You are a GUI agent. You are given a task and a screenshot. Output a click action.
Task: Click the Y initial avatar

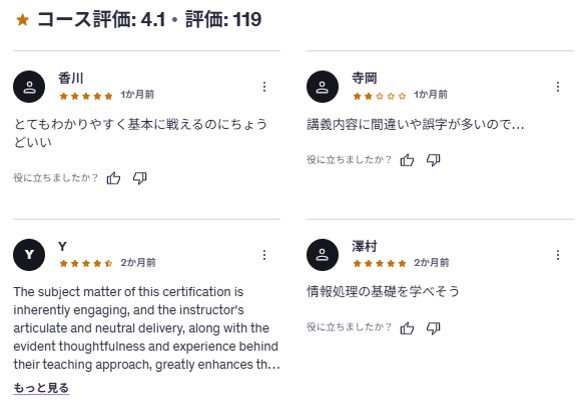pyautogui.click(x=29, y=255)
